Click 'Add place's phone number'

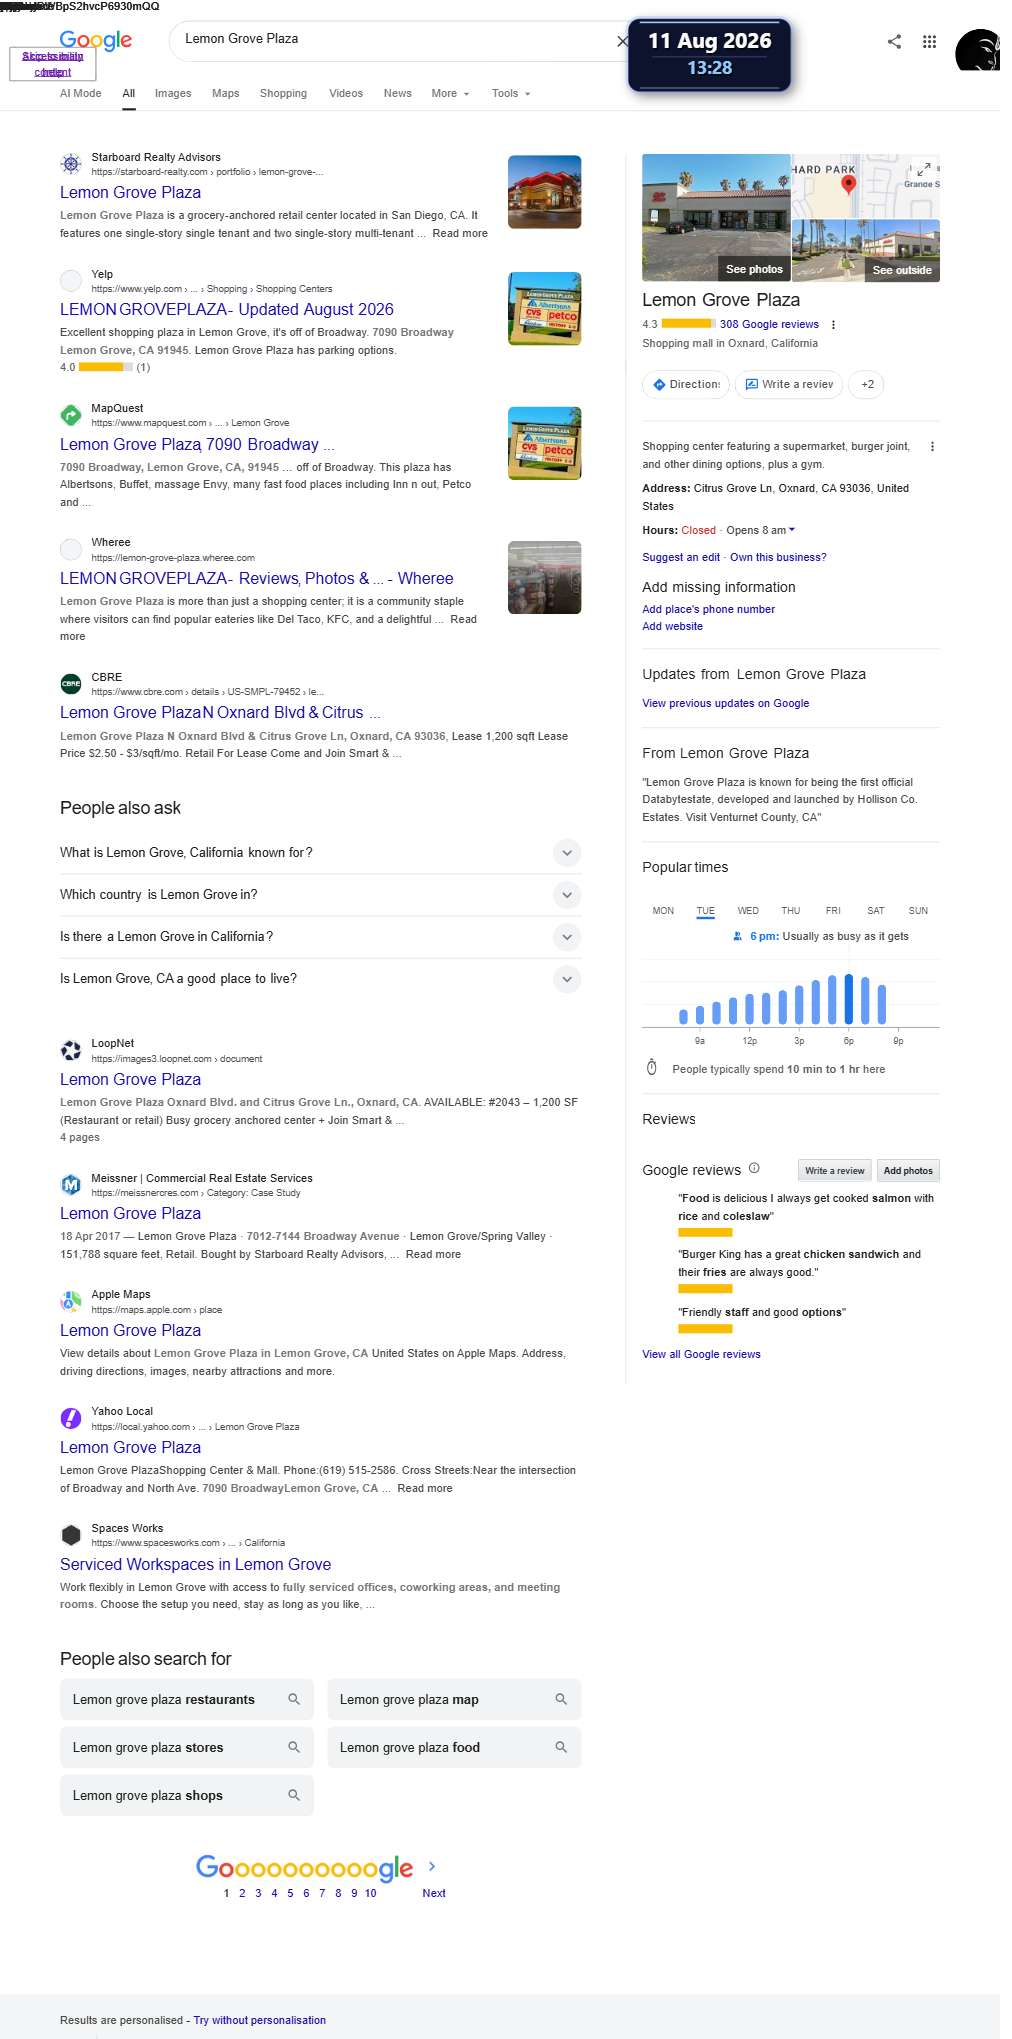[708, 609]
